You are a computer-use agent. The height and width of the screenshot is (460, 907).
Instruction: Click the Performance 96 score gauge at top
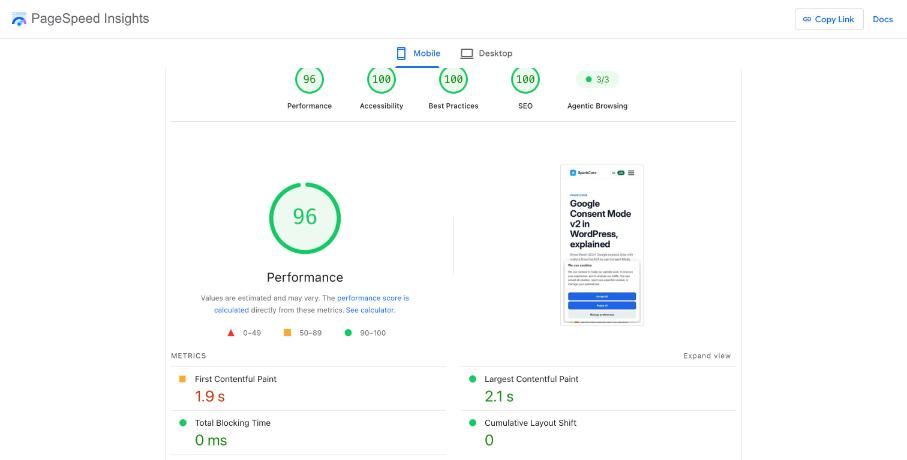click(309, 80)
